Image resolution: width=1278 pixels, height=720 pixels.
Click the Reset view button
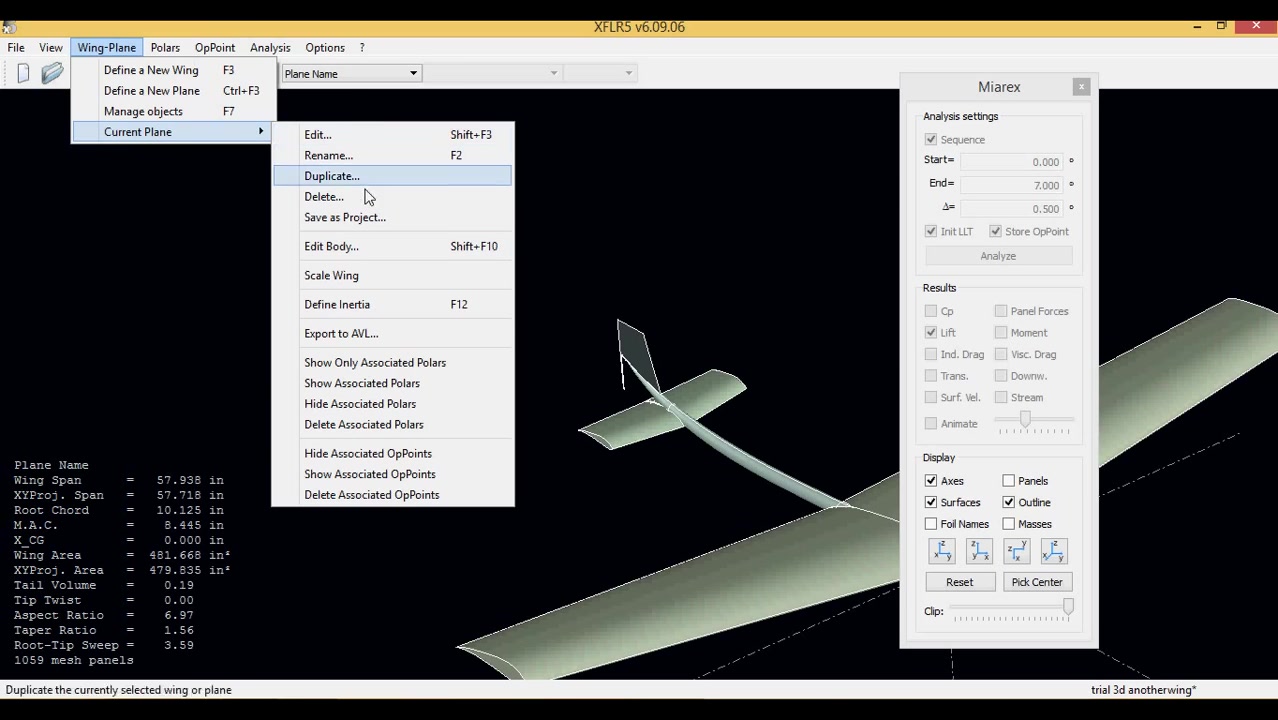point(959,582)
